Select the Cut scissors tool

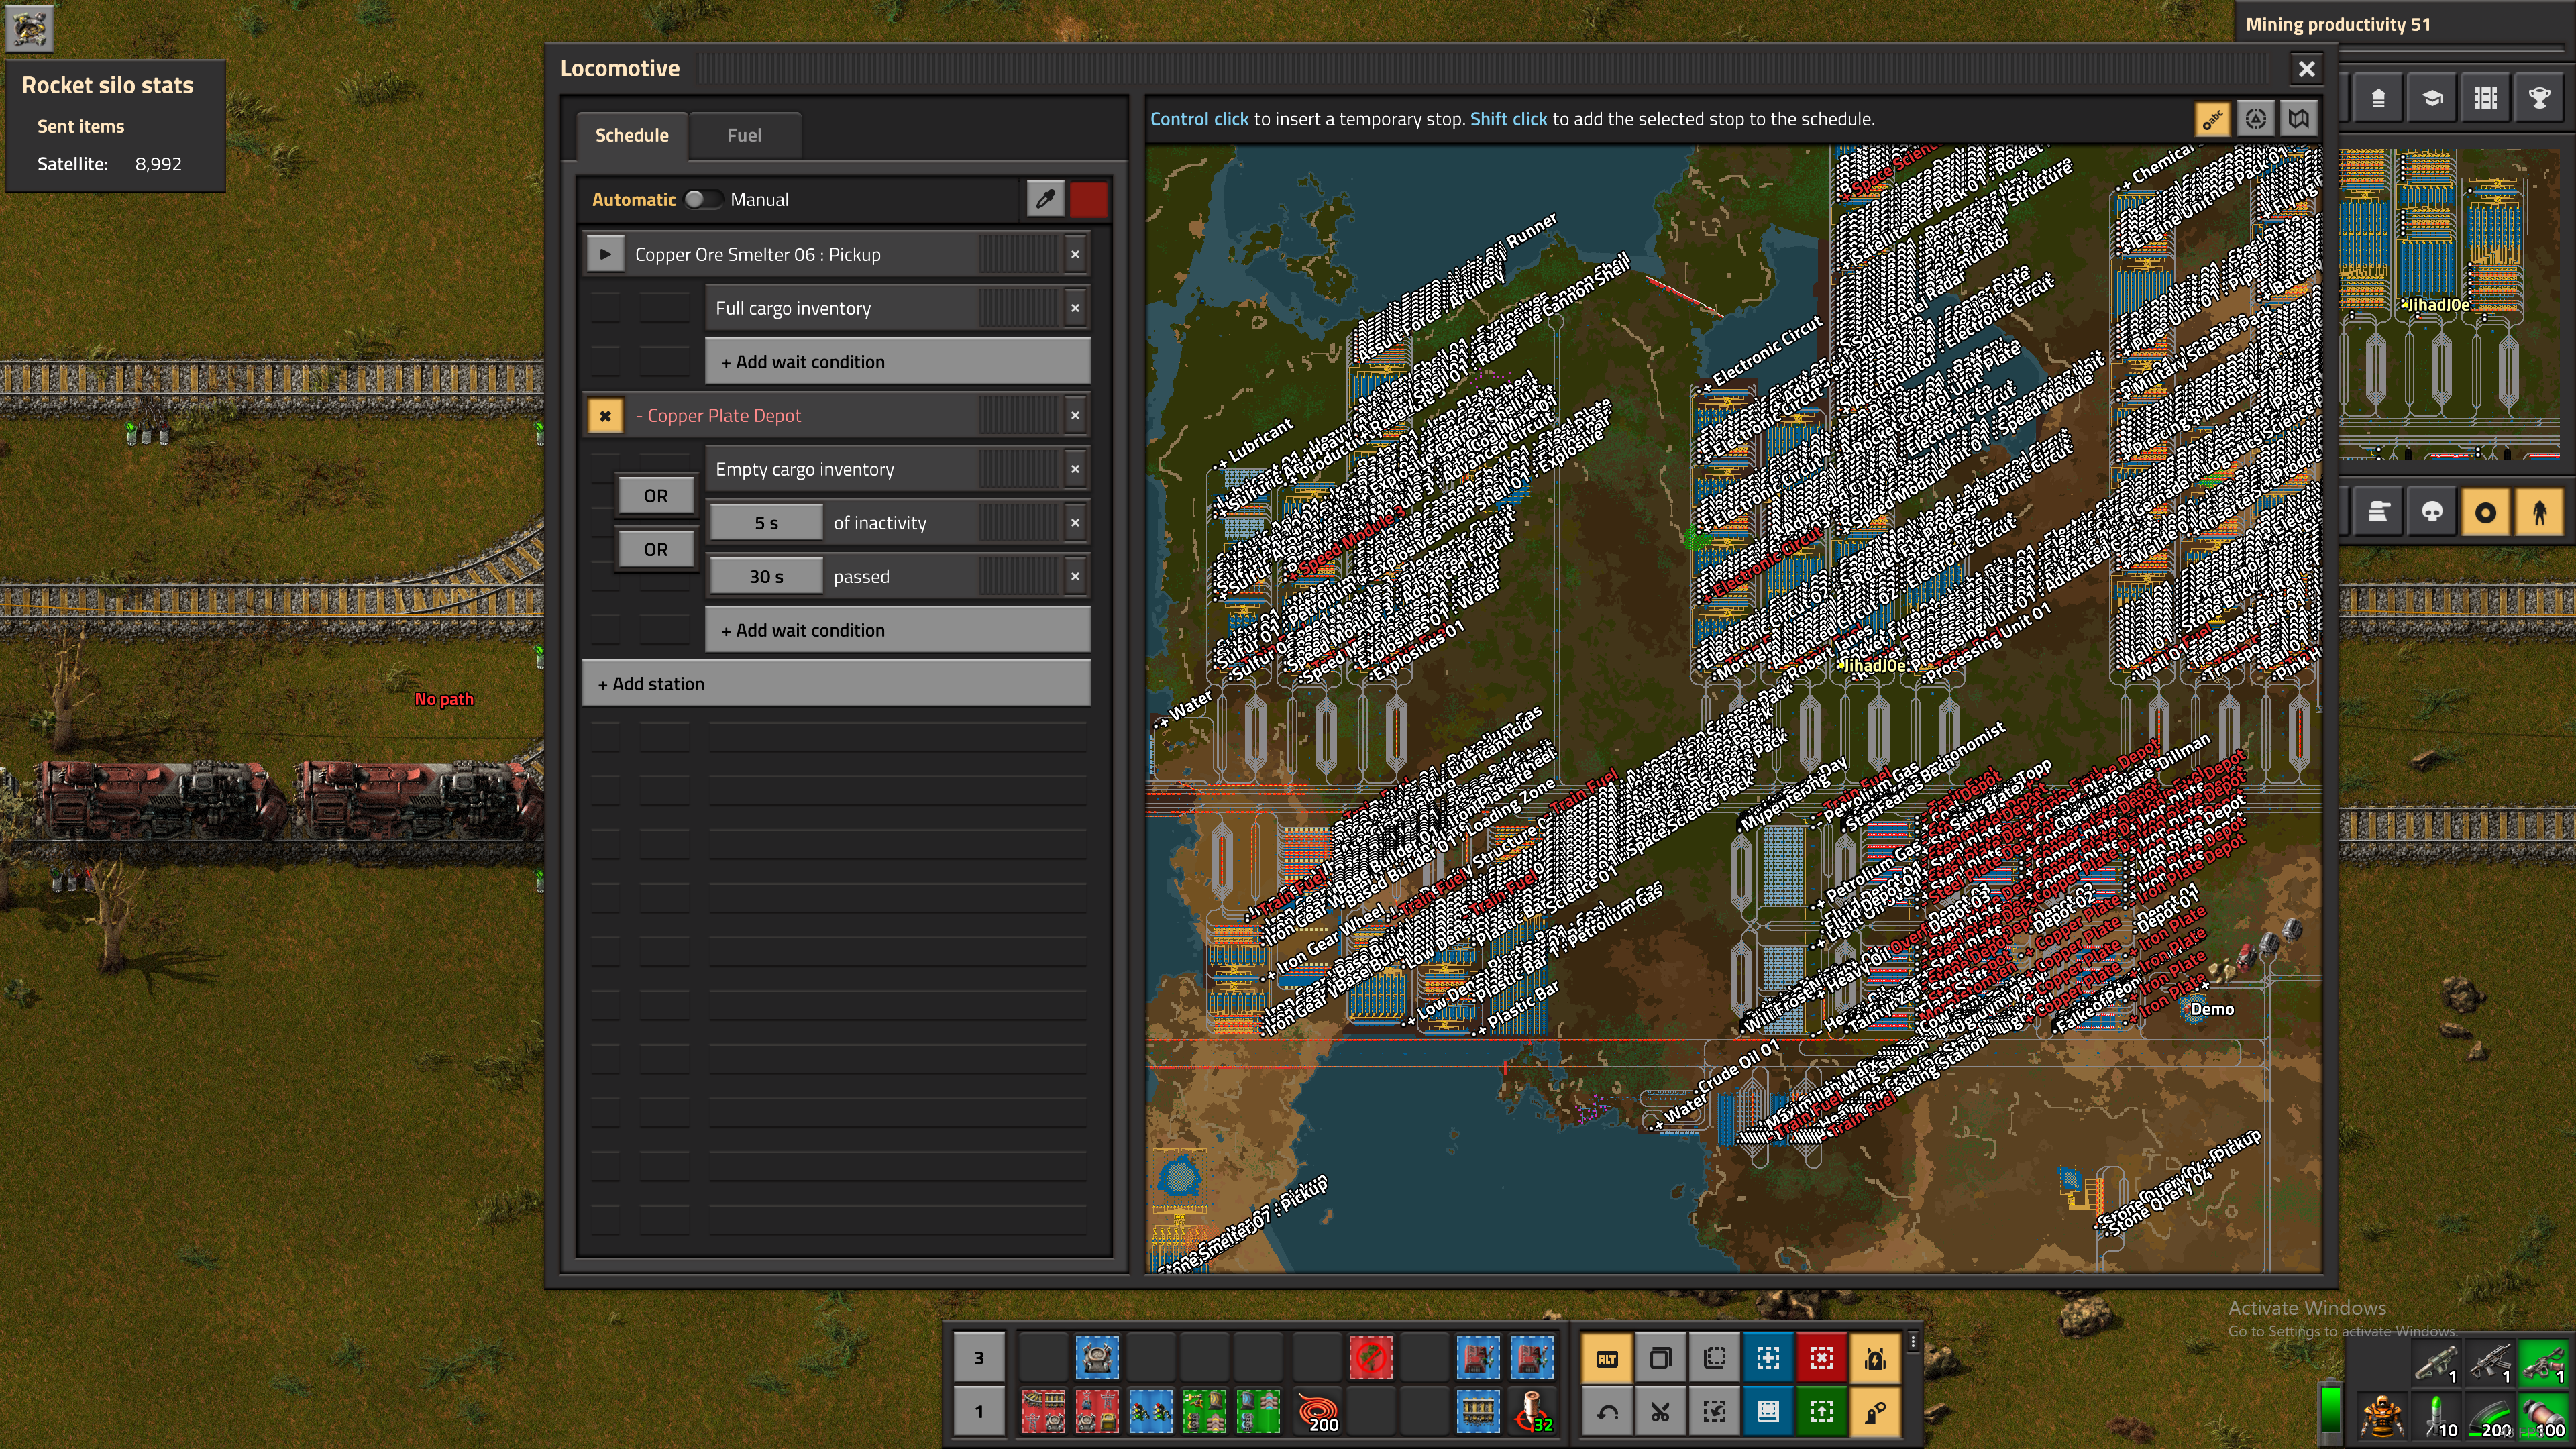coord(1660,1412)
